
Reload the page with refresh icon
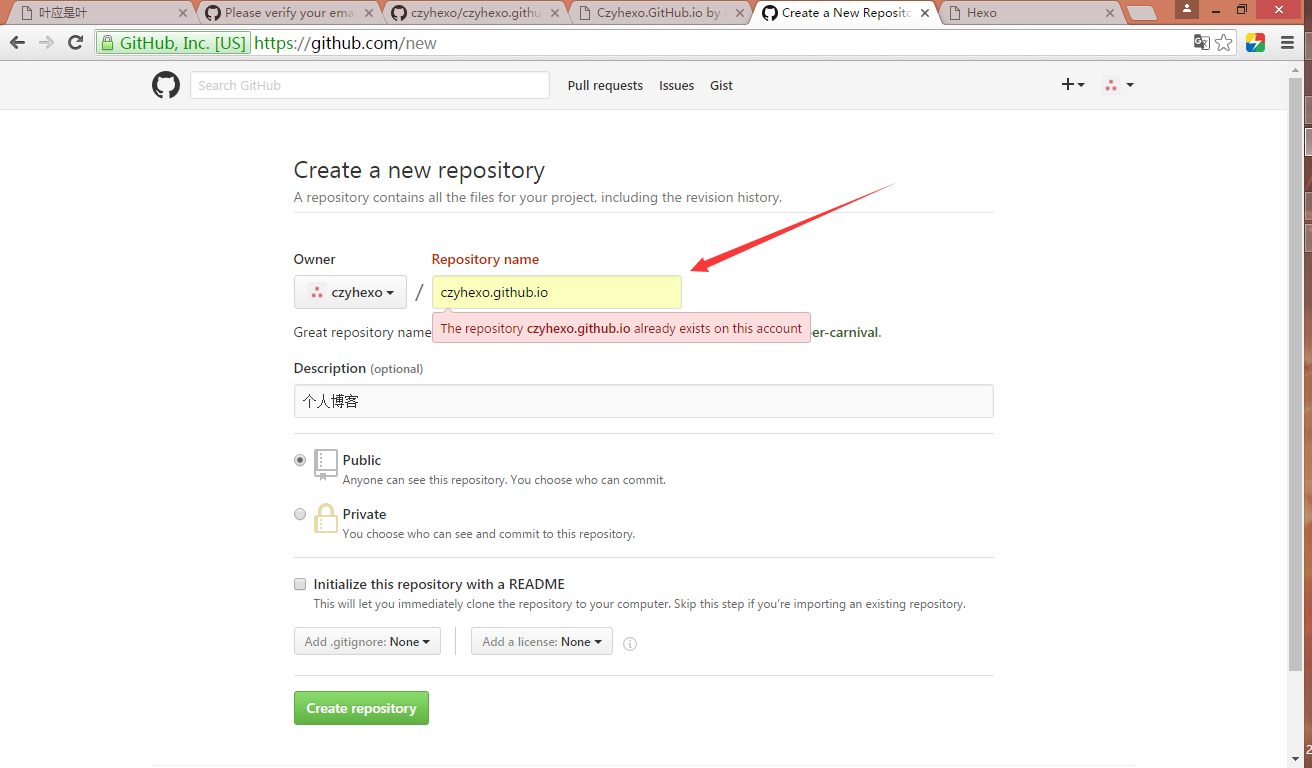75,43
